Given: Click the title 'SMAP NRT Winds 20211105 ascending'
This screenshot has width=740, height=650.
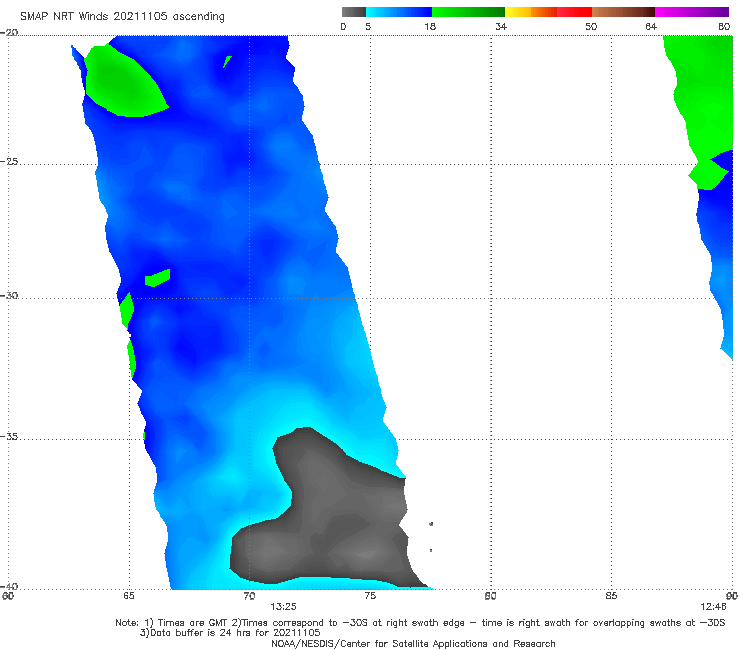Looking at the screenshot, I should [x=122, y=16].
